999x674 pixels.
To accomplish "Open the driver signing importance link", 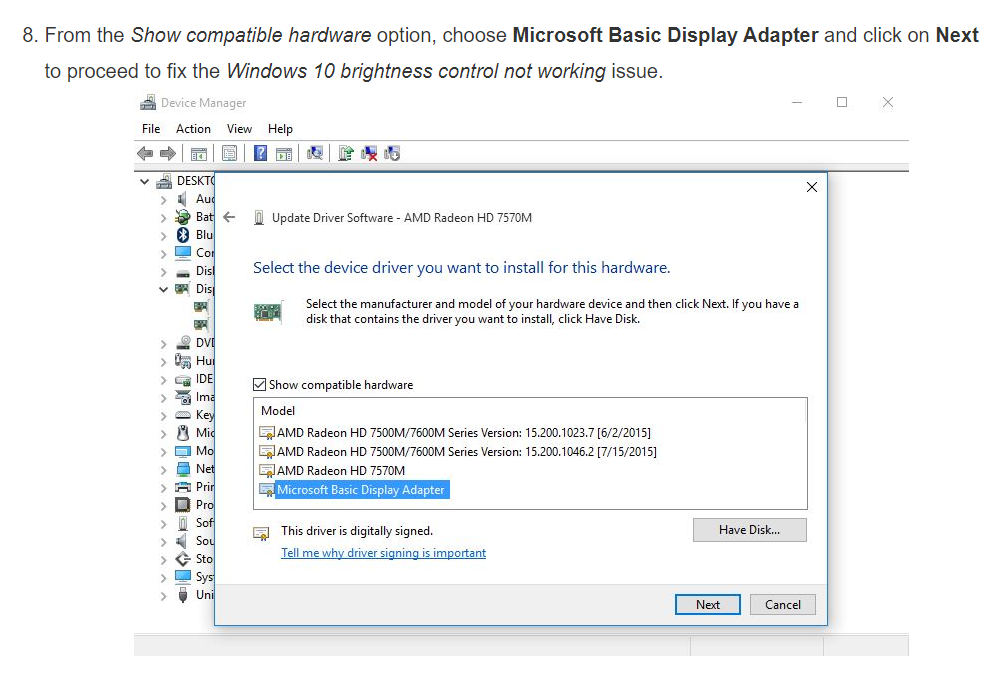I will coord(383,552).
